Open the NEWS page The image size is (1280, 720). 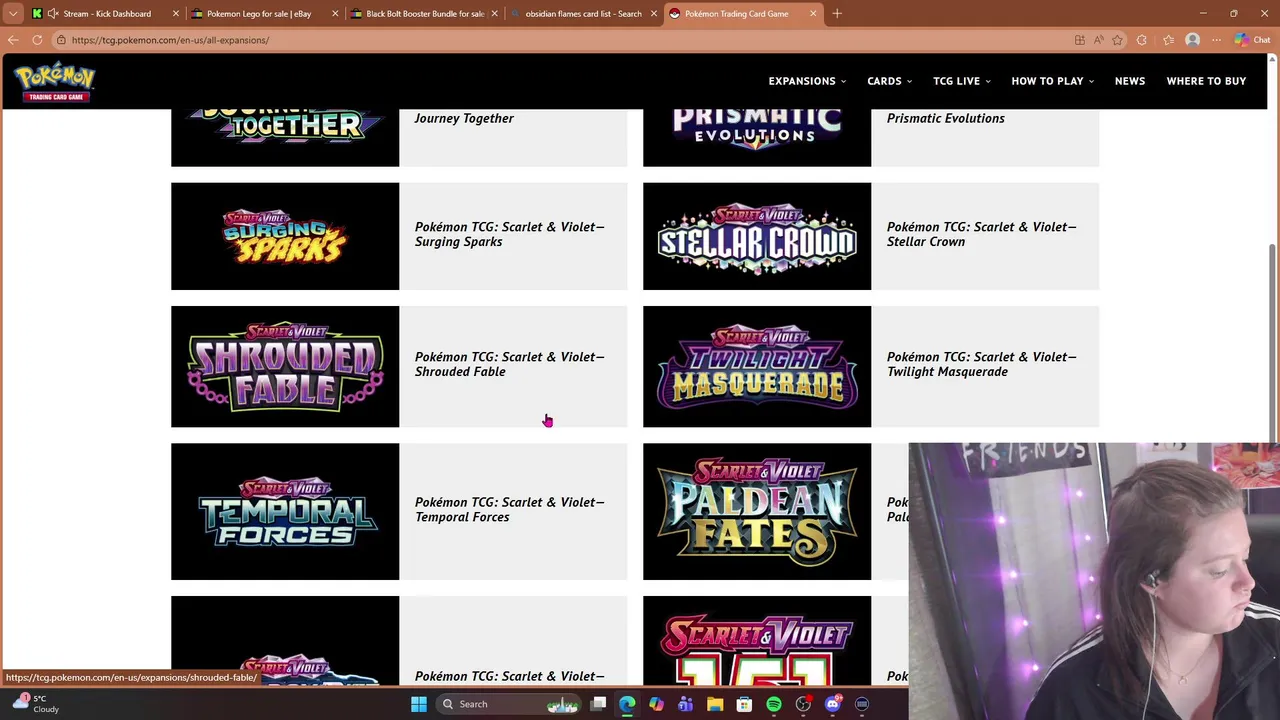click(x=1130, y=81)
